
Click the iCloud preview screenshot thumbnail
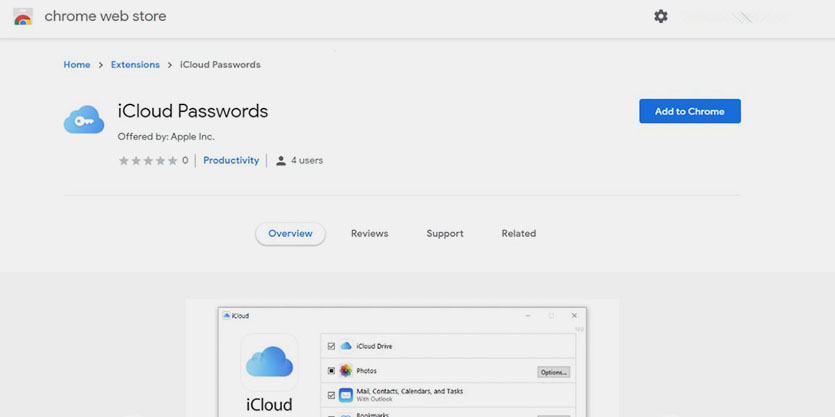(x=403, y=358)
